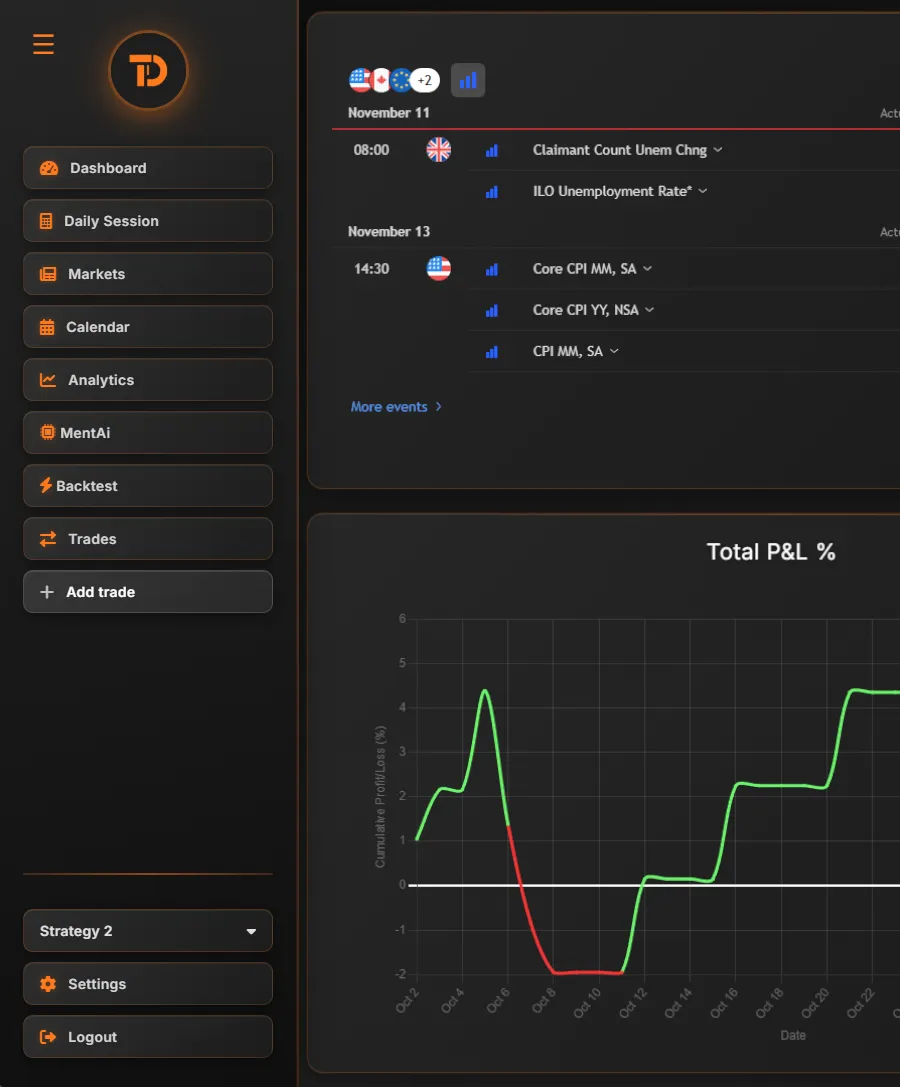This screenshot has height=1087, width=900.
Task: Expand ILO Unemployment Rate event
Action: [x=620, y=191]
